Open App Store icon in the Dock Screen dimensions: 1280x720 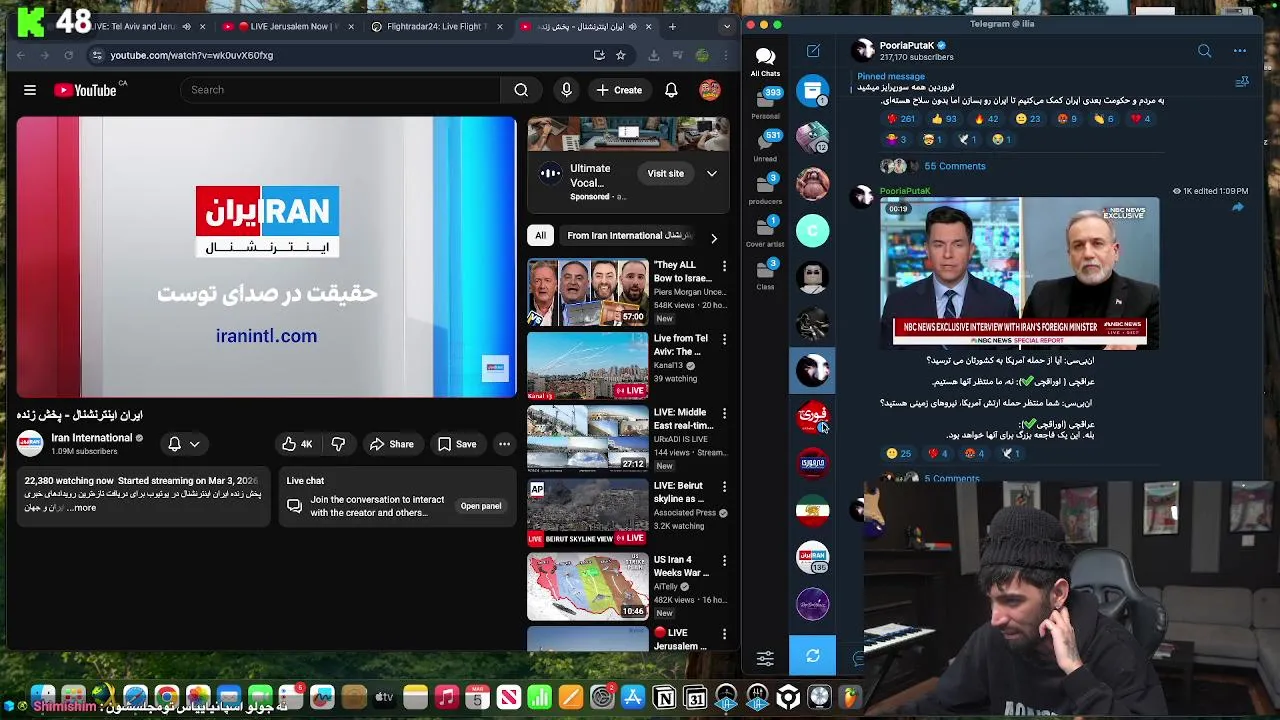point(633,697)
